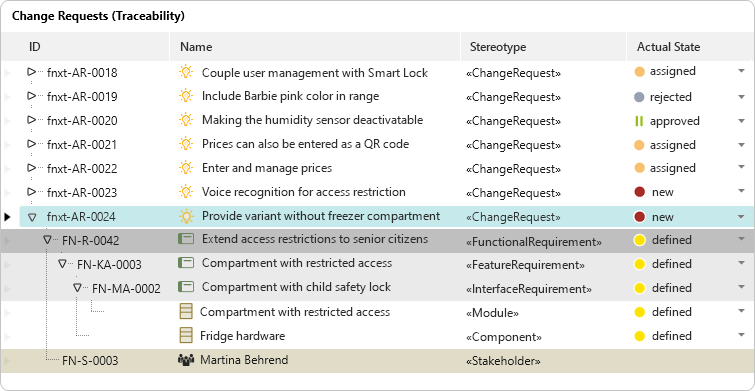Click requirement icon of Extend access restrictions

click(186, 239)
